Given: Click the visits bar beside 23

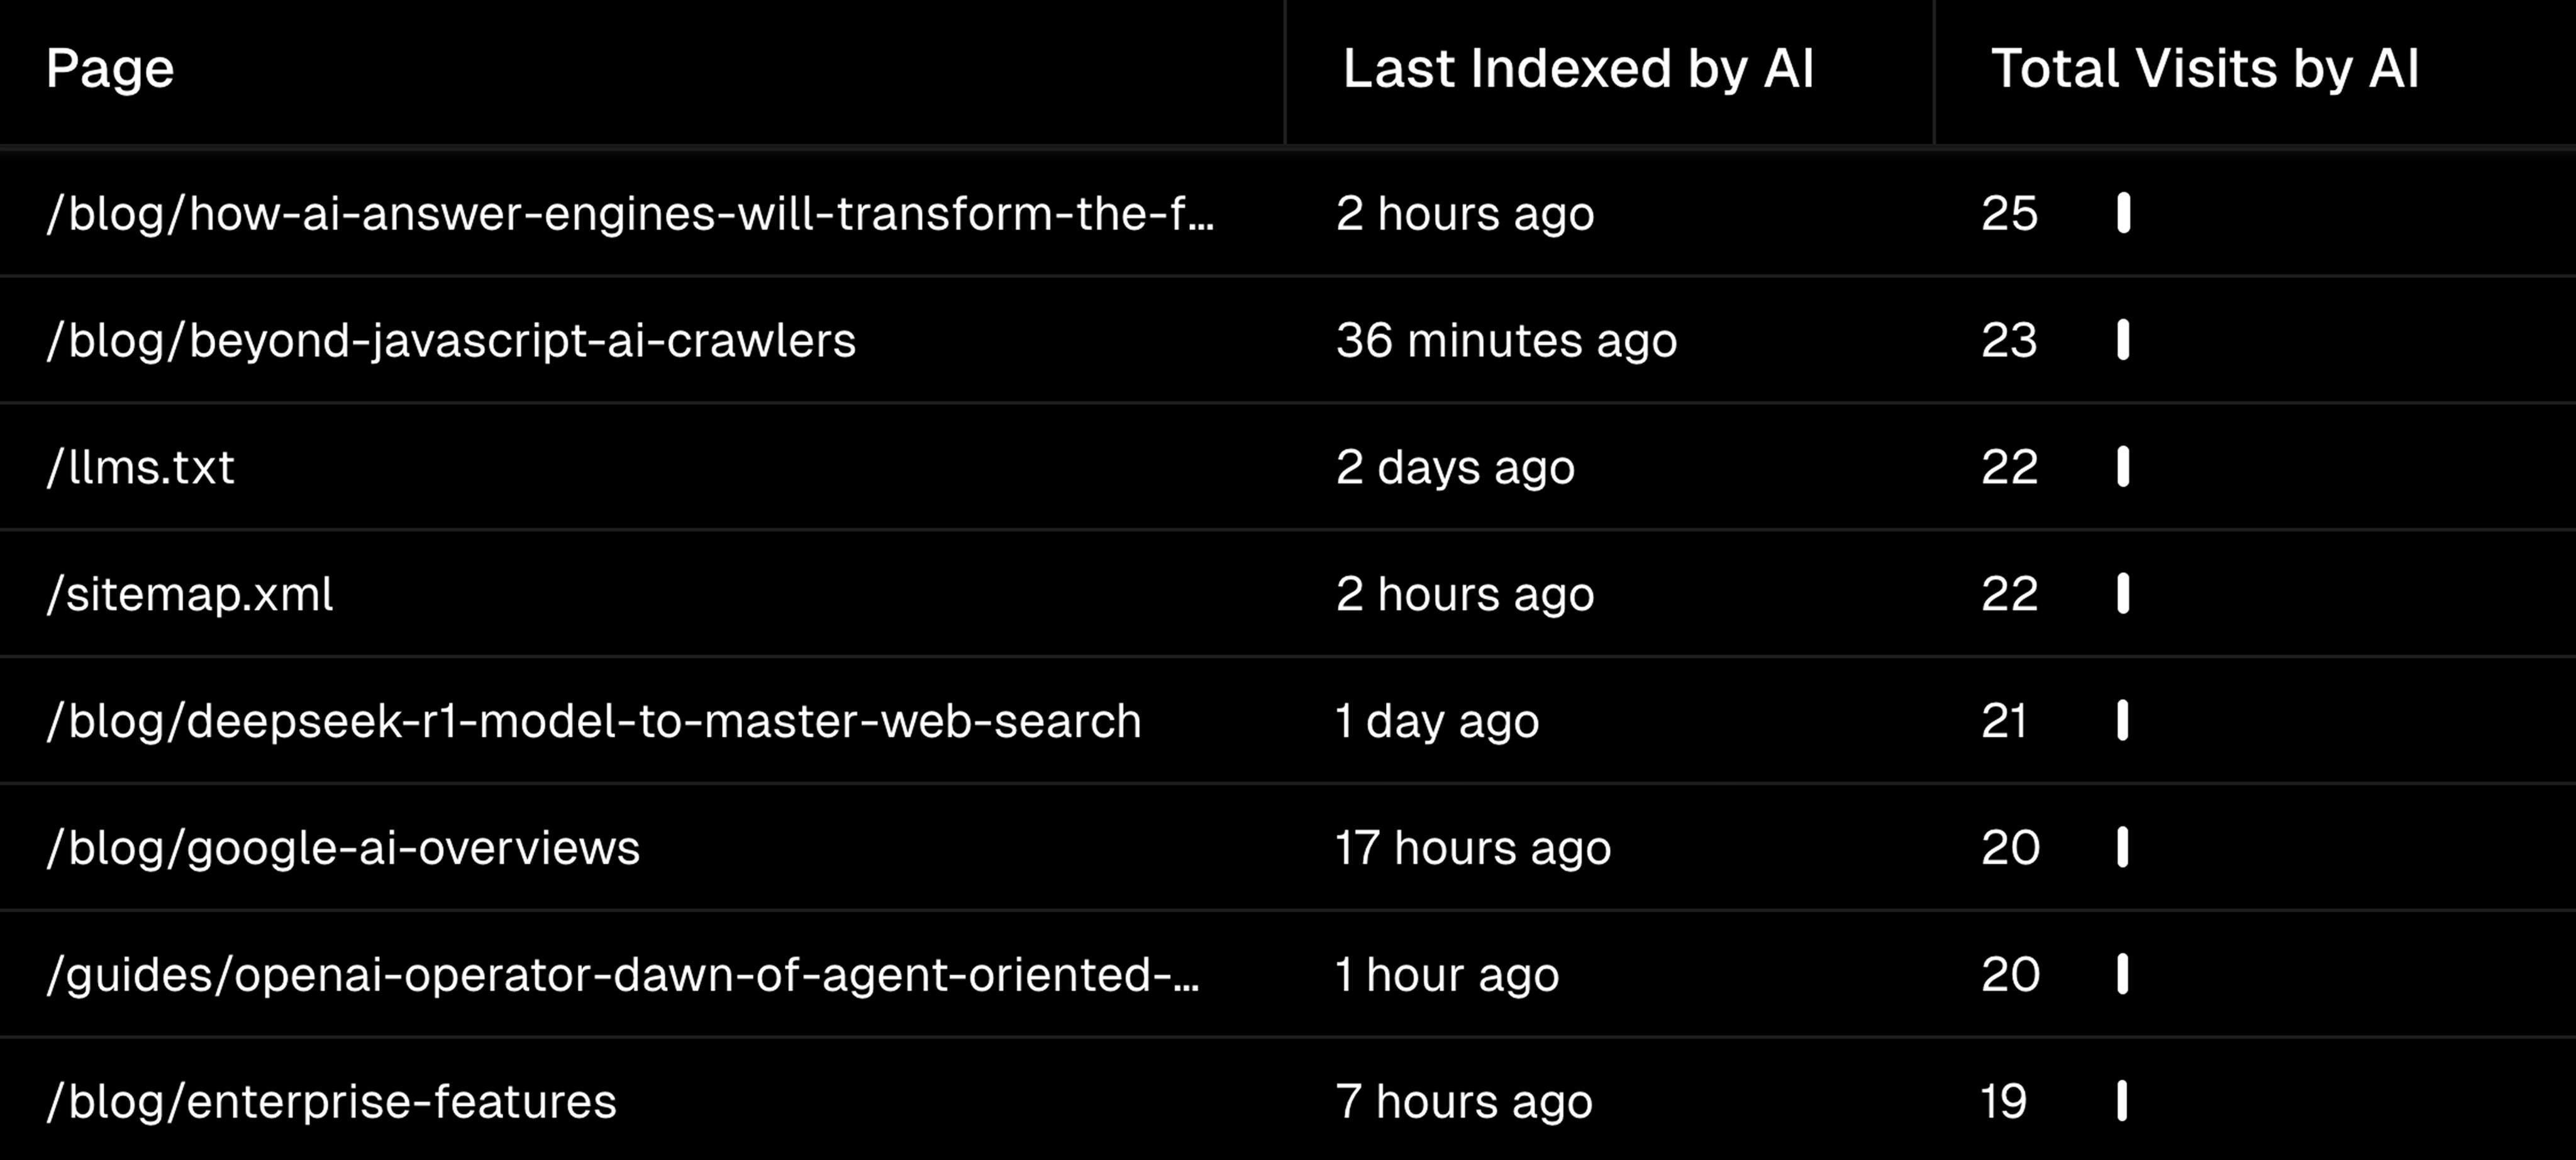Looking at the screenshot, I should tap(2122, 341).
